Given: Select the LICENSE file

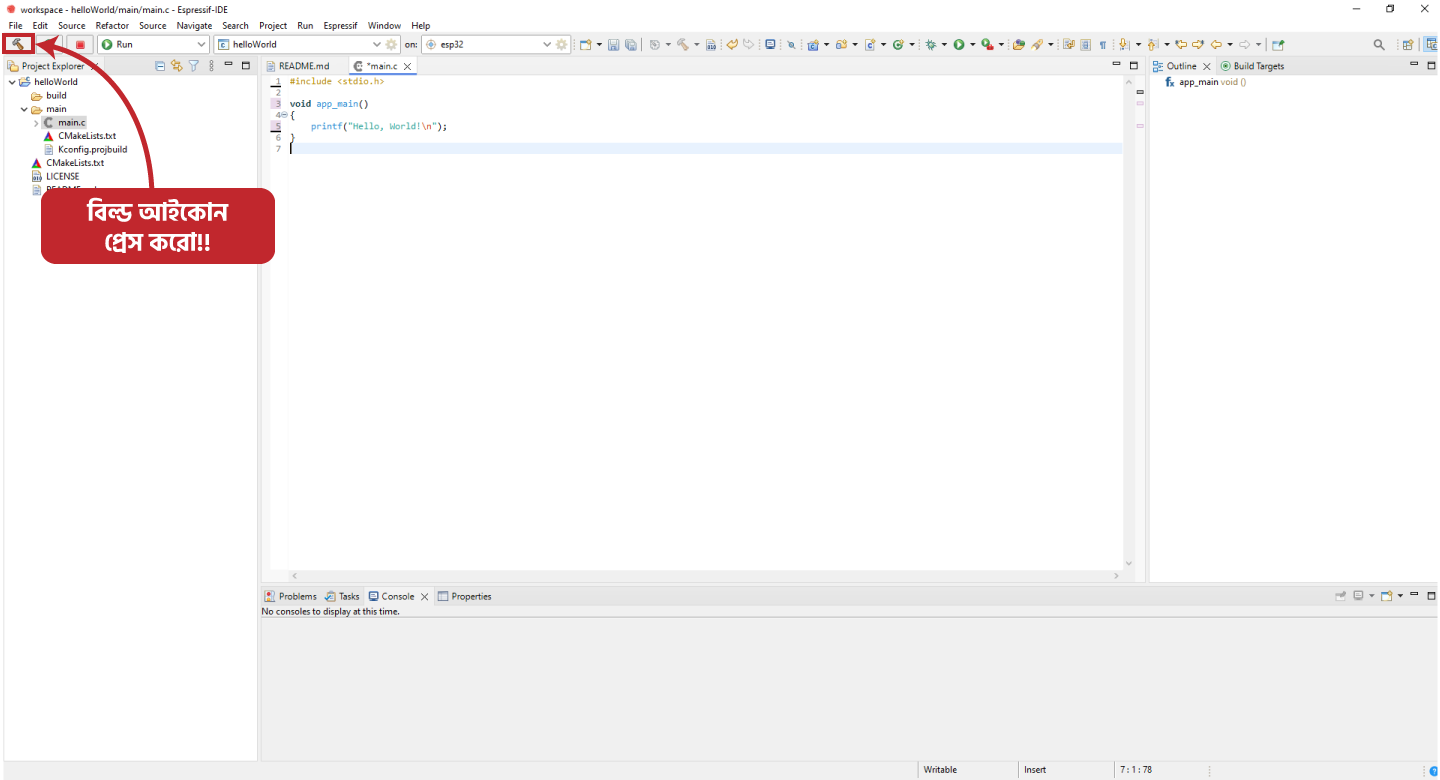Looking at the screenshot, I should click(x=62, y=176).
